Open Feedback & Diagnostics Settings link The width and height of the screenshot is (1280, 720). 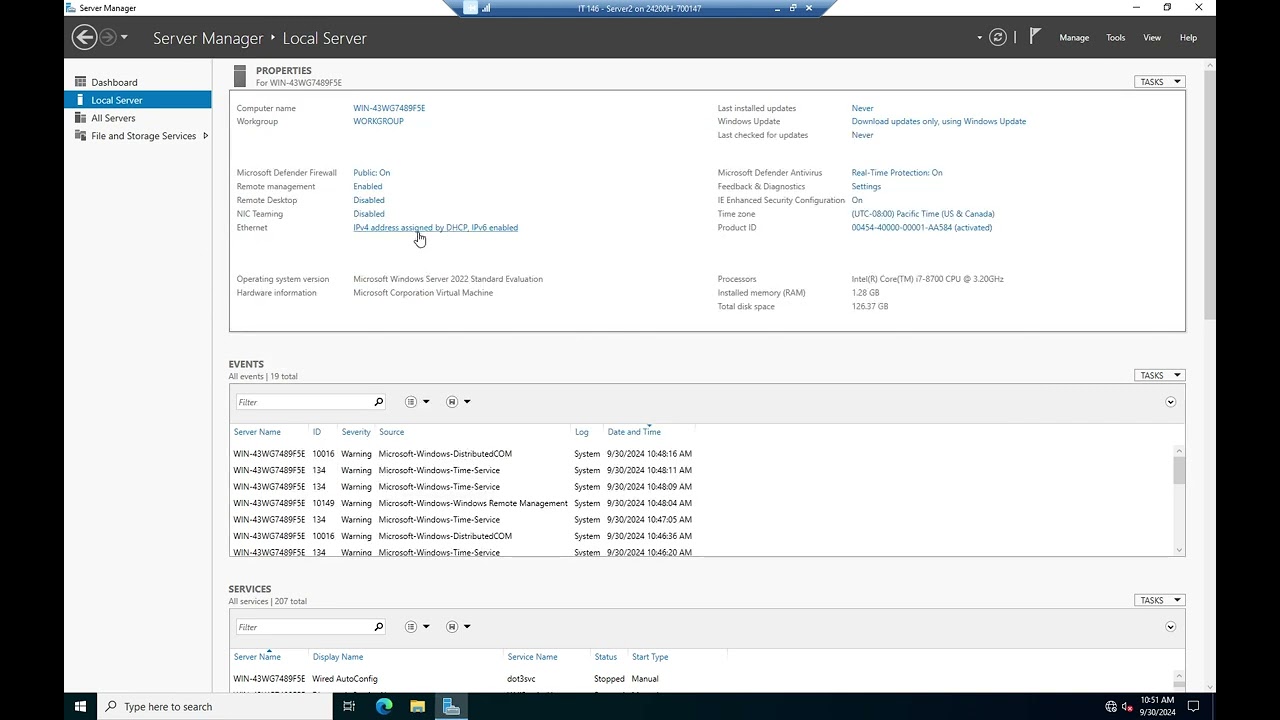[x=866, y=186]
